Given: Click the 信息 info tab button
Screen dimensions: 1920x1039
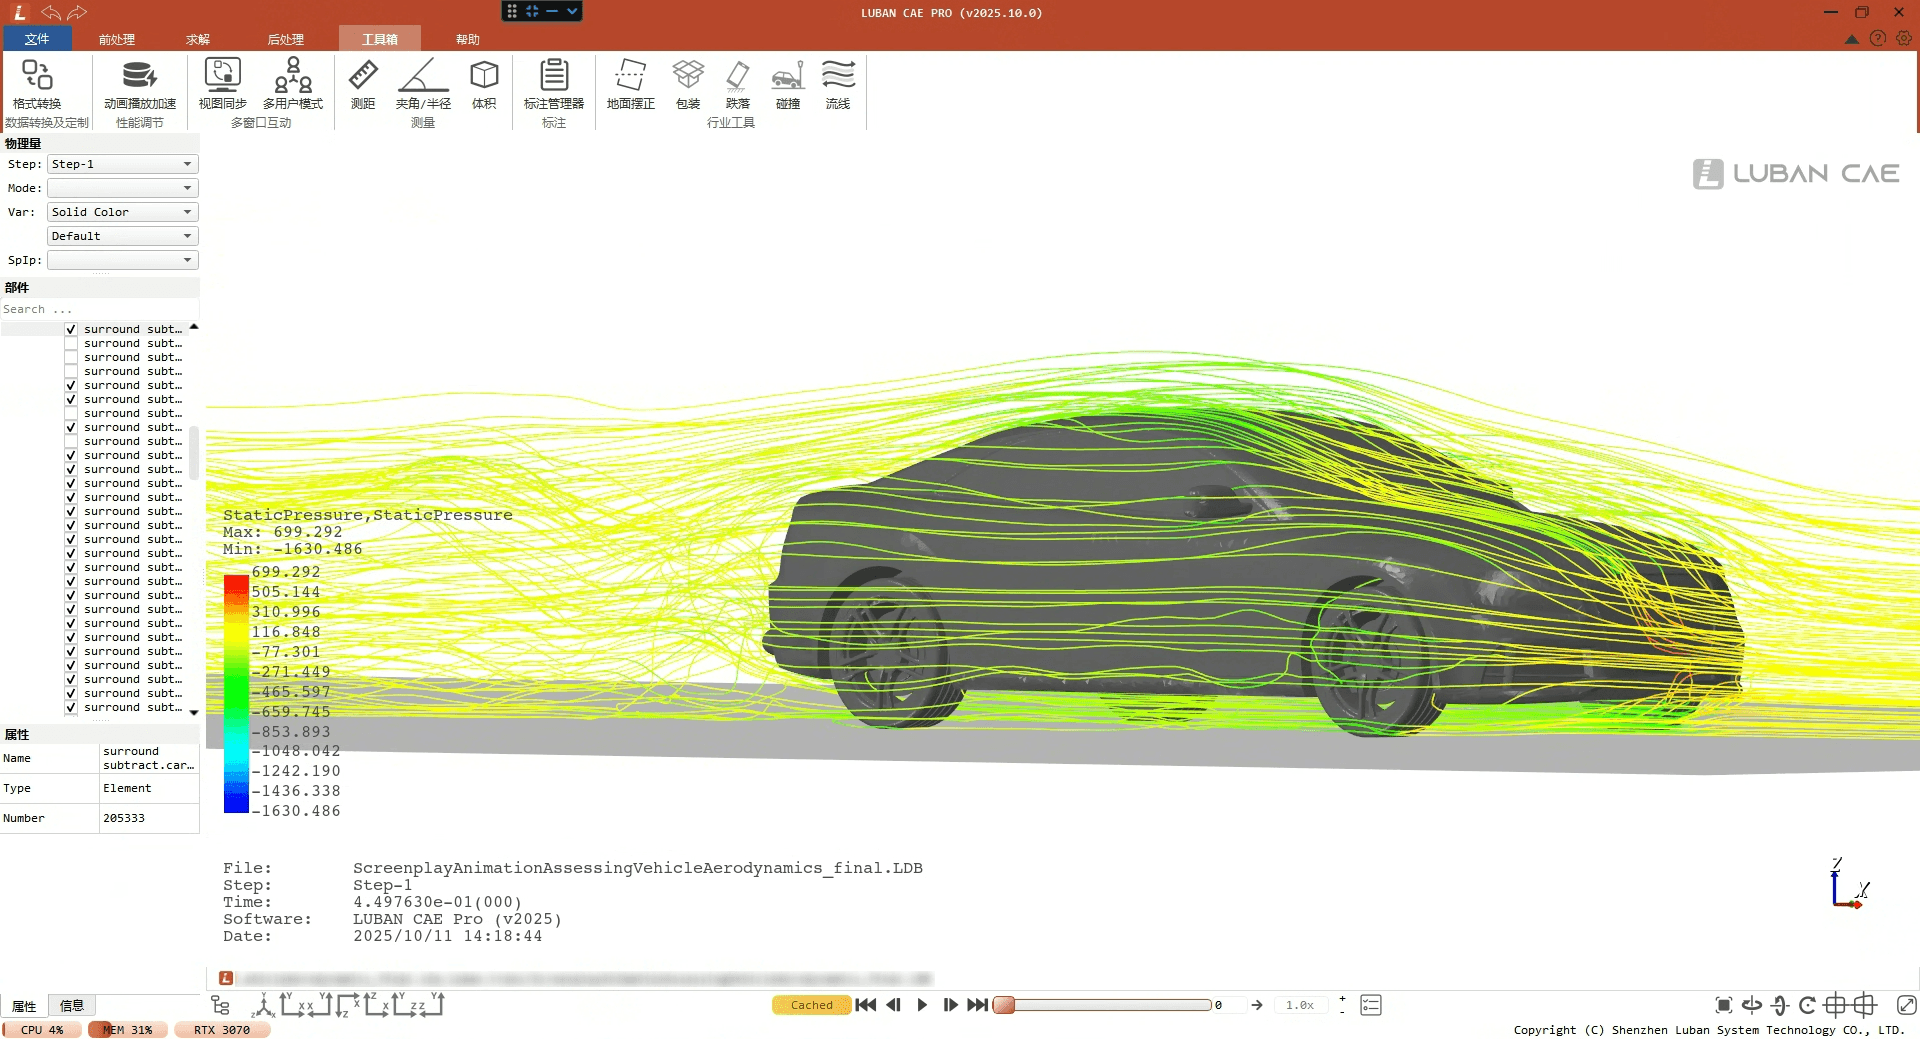Looking at the screenshot, I should [x=72, y=1006].
